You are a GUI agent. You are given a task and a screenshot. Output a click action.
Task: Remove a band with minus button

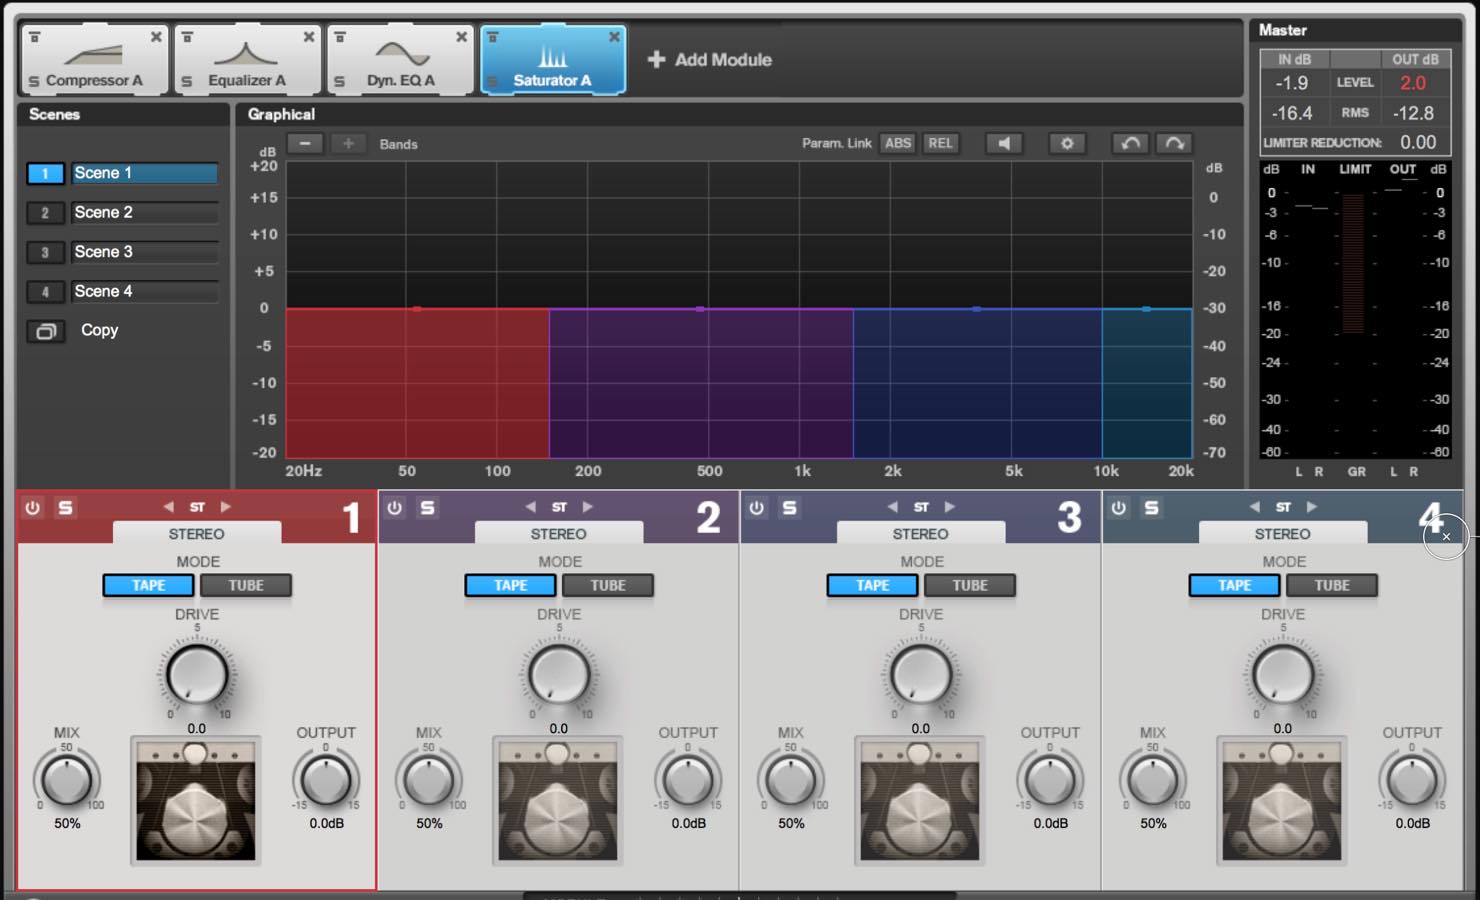pyautogui.click(x=305, y=144)
